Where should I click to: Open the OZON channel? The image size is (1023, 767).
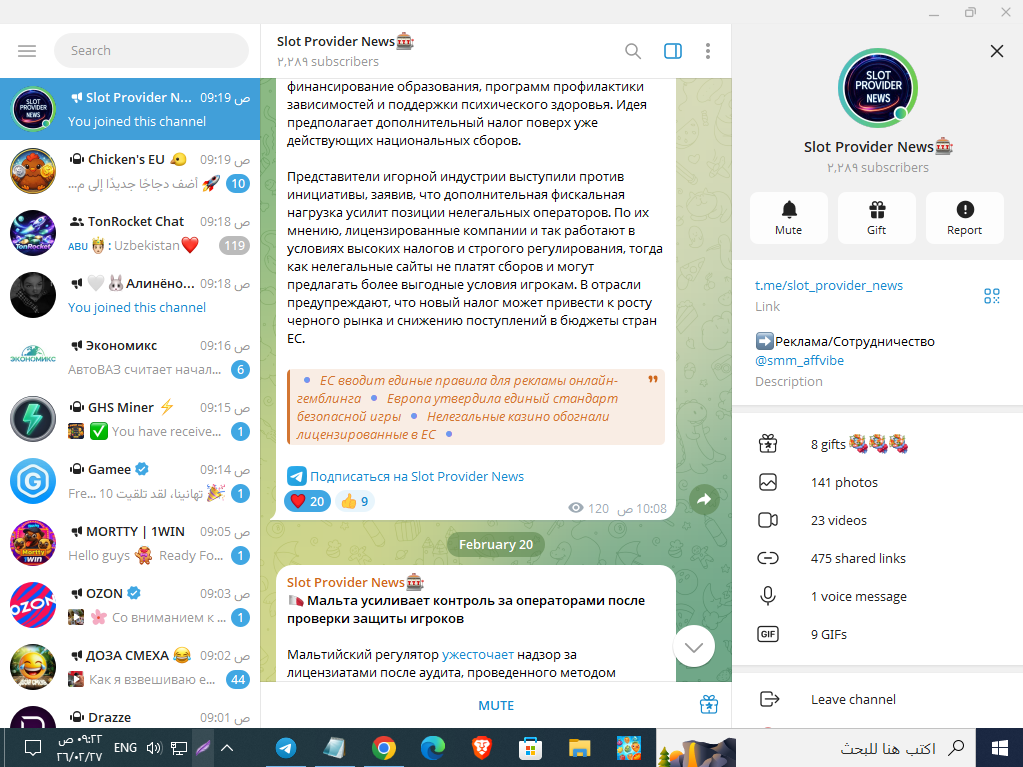coord(130,605)
